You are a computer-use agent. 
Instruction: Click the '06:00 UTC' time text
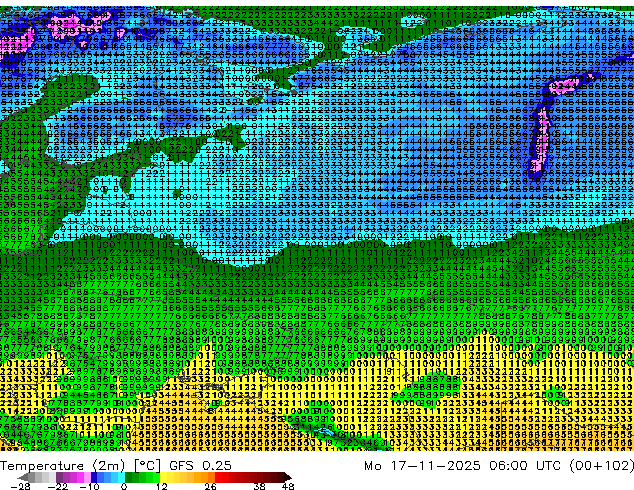pos(527,466)
